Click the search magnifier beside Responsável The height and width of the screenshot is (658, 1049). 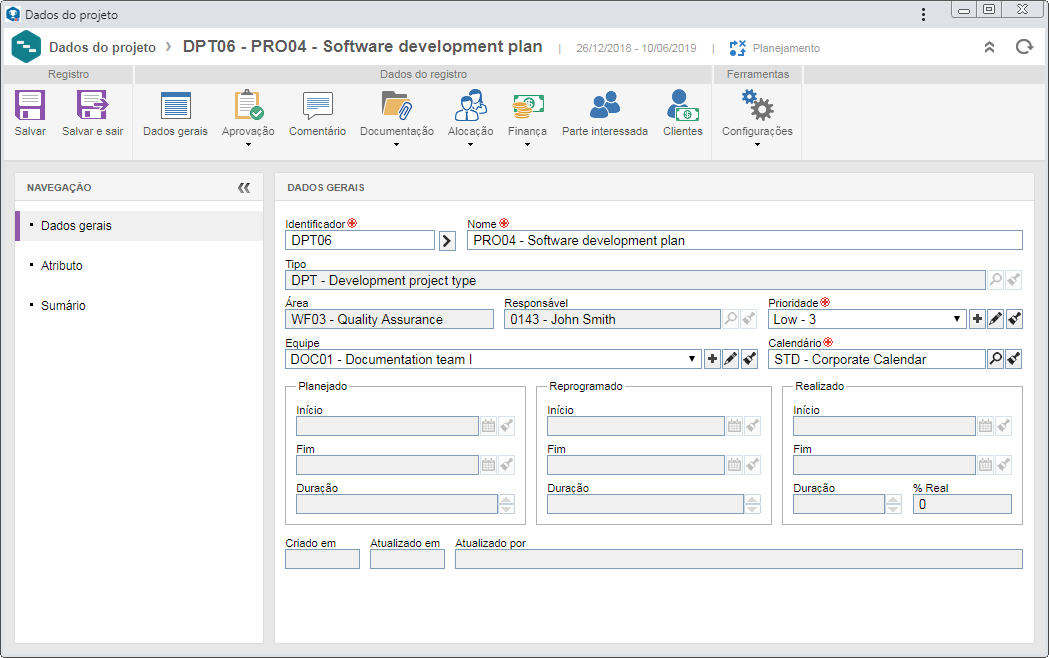[x=731, y=319]
